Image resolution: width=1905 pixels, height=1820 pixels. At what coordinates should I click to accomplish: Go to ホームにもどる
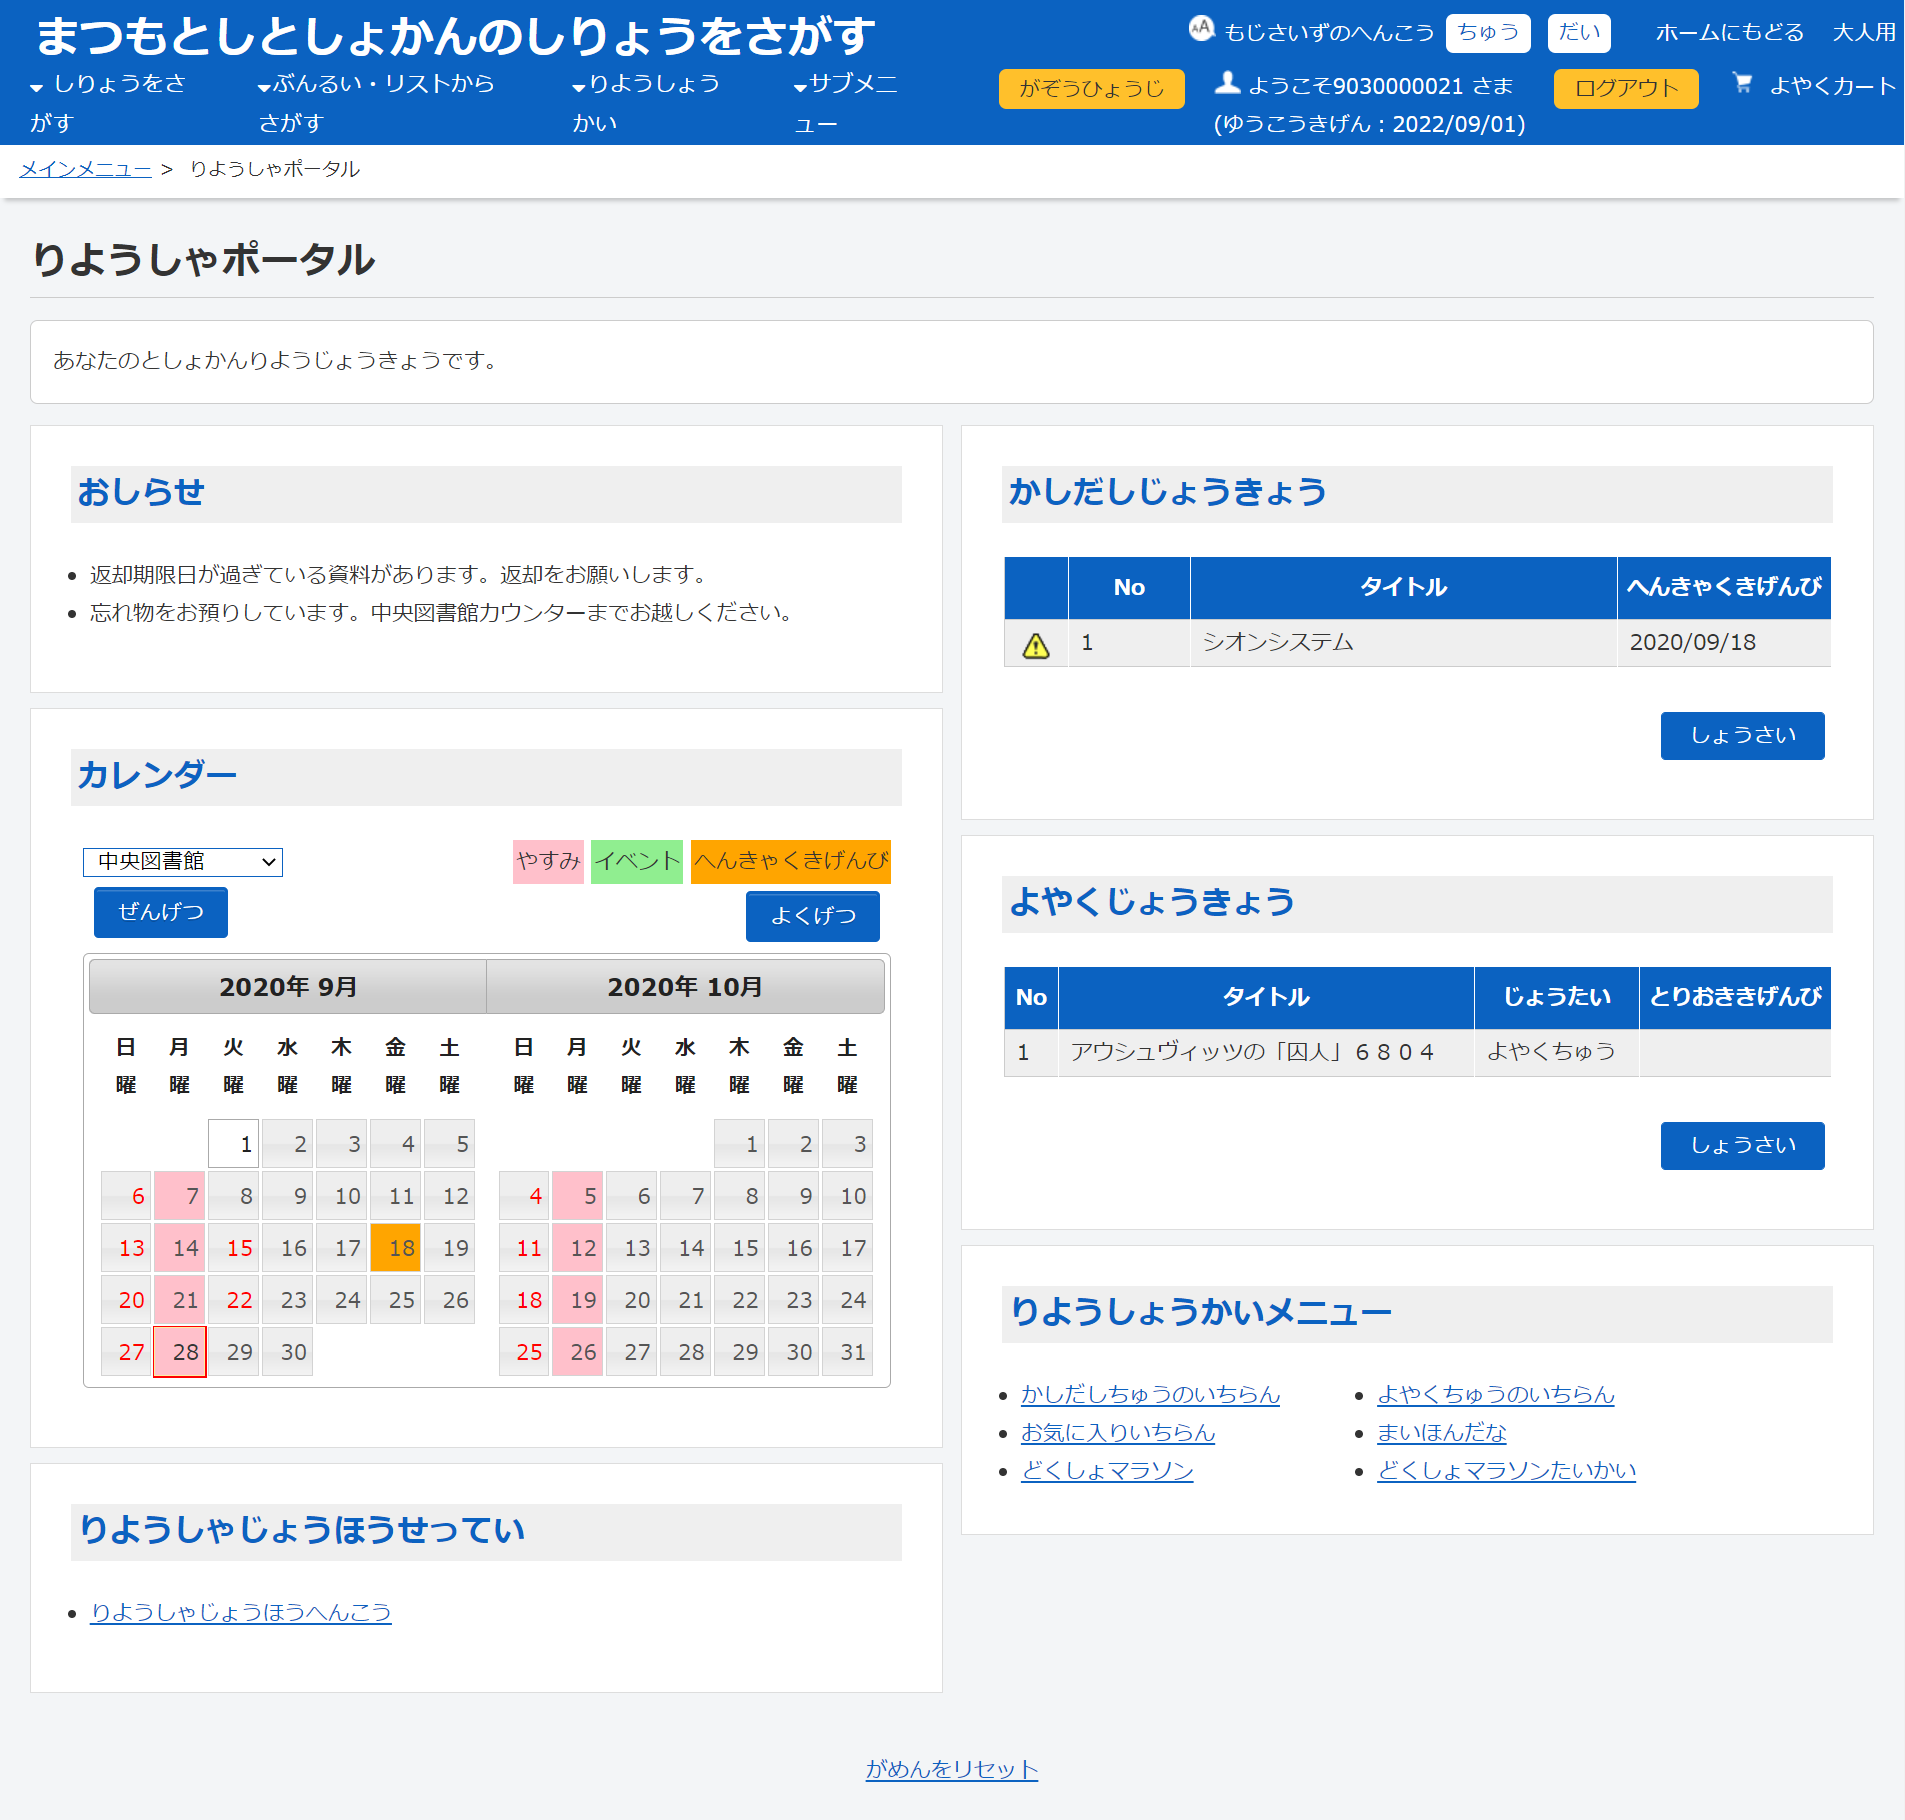point(1730,33)
